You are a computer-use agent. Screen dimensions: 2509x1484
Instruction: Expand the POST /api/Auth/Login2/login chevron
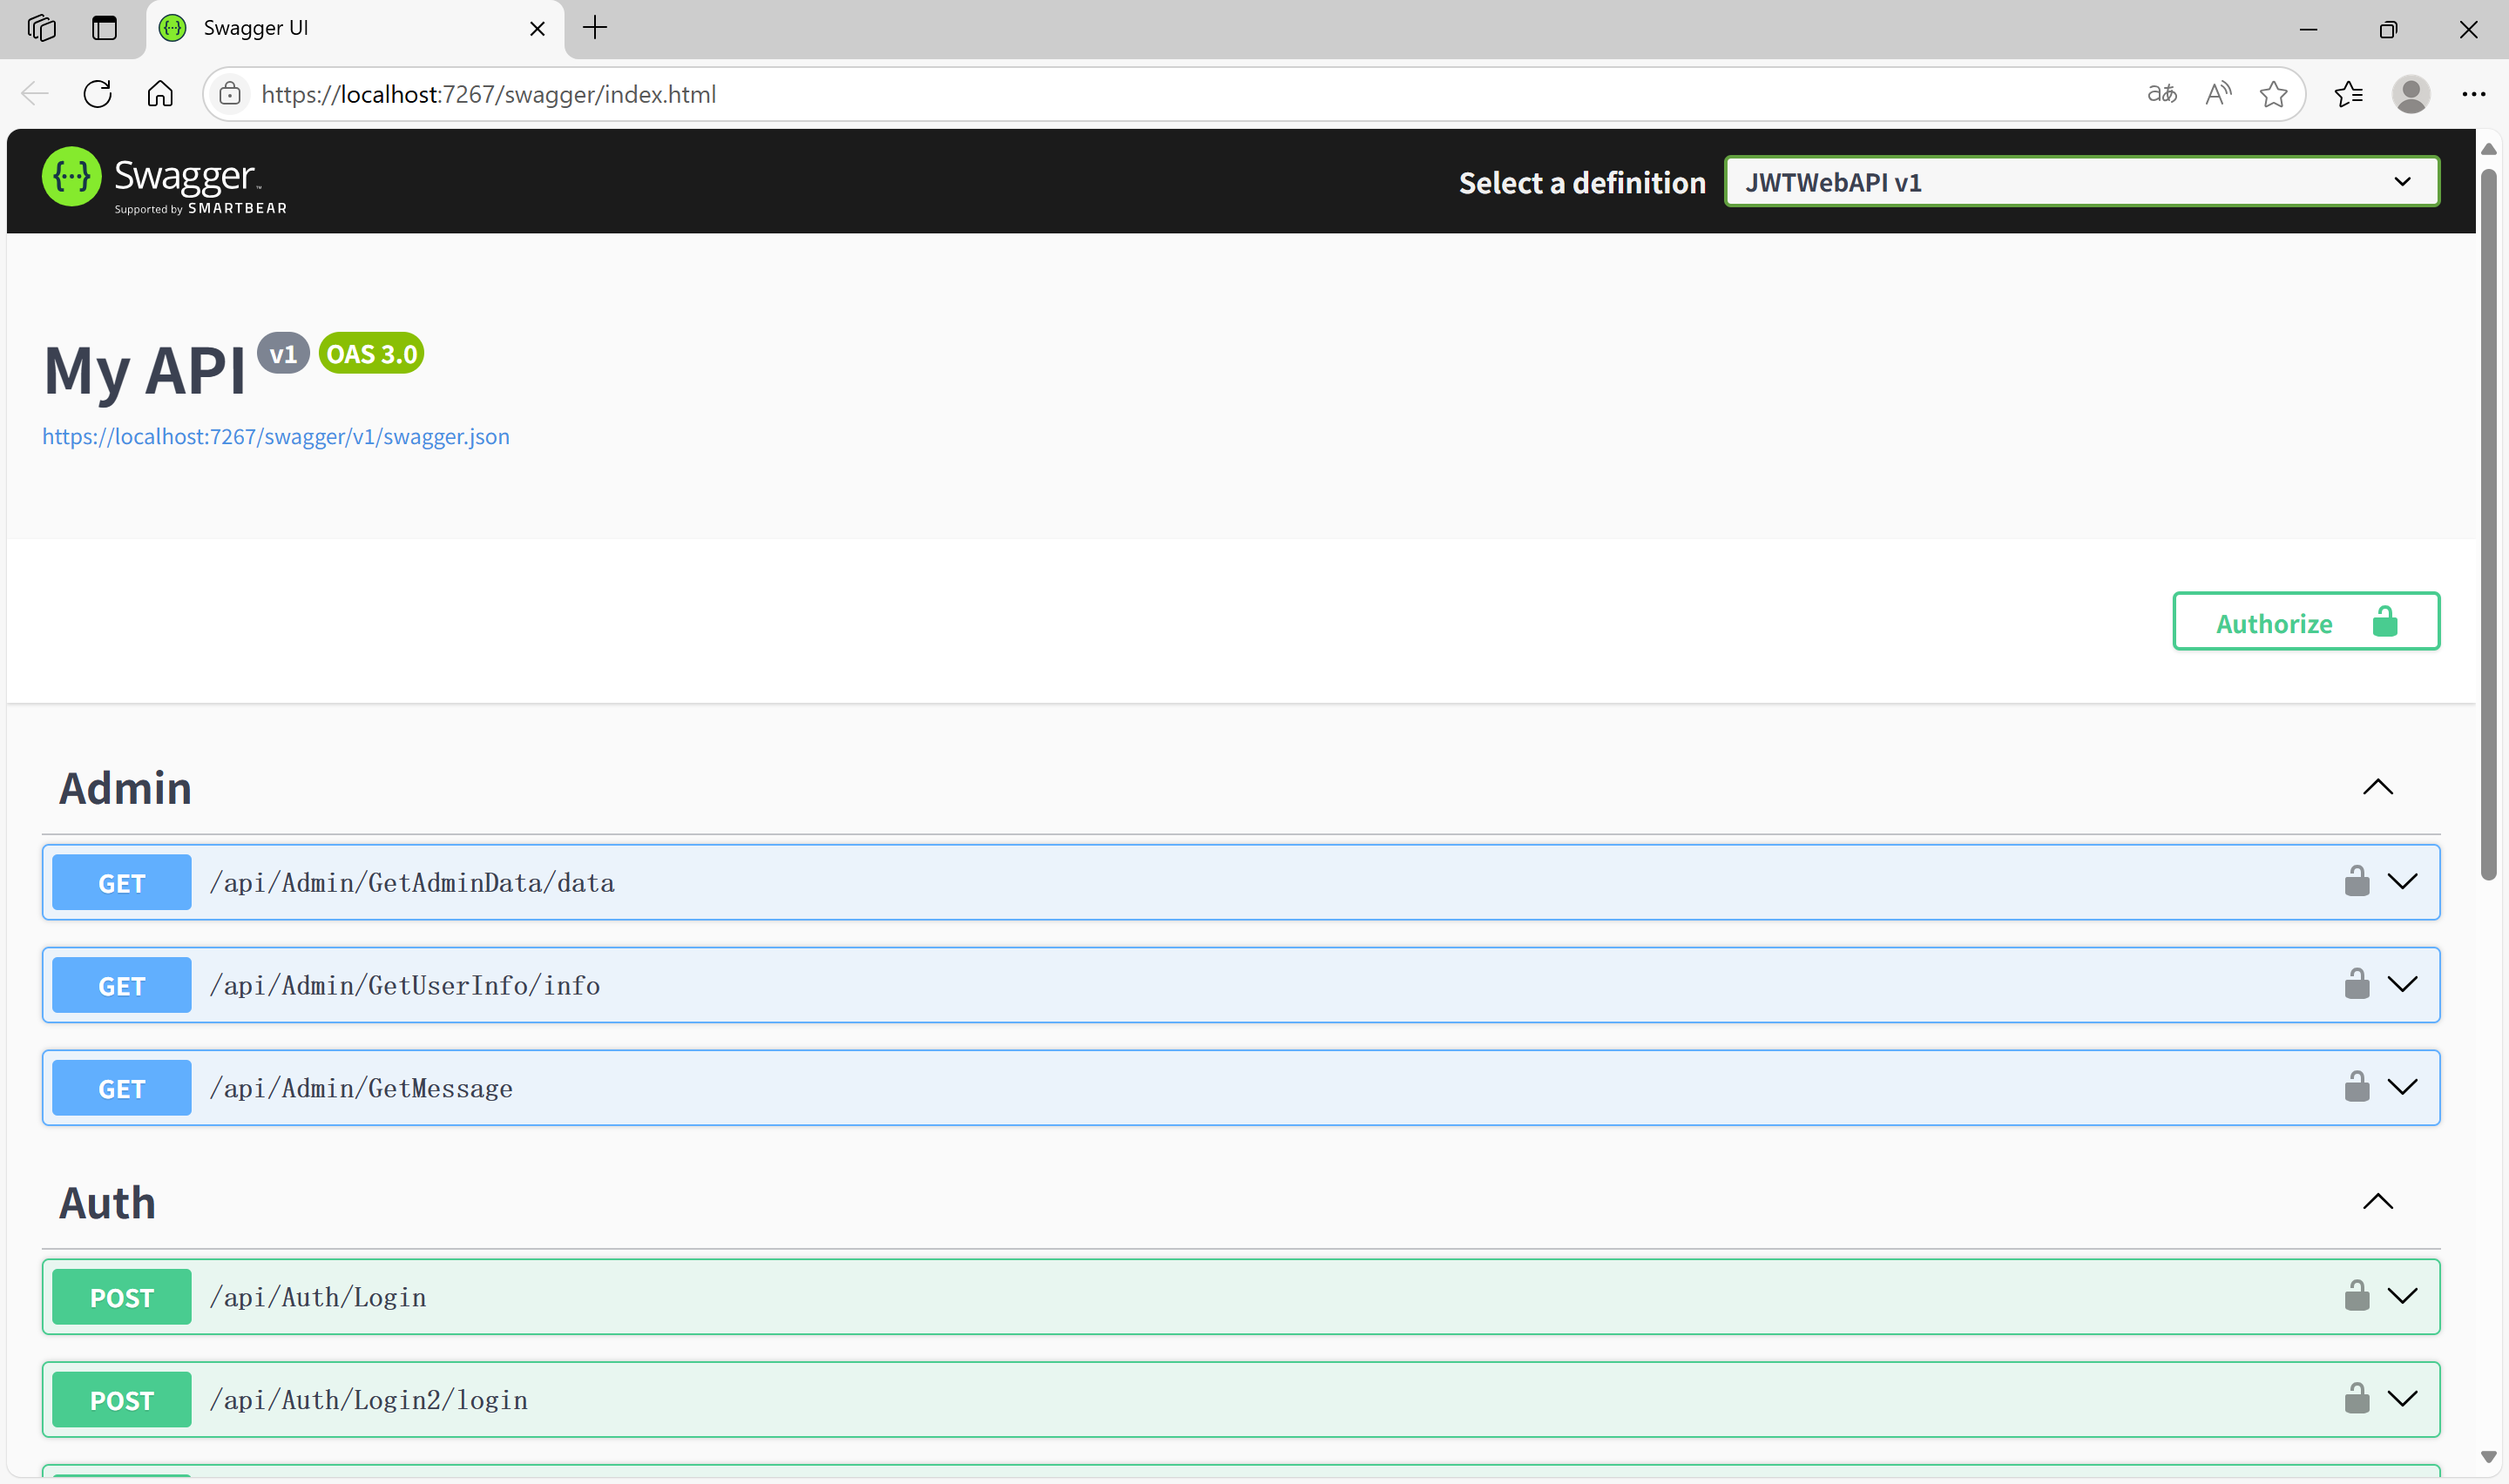pyautogui.click(x=2402, y=1398)
